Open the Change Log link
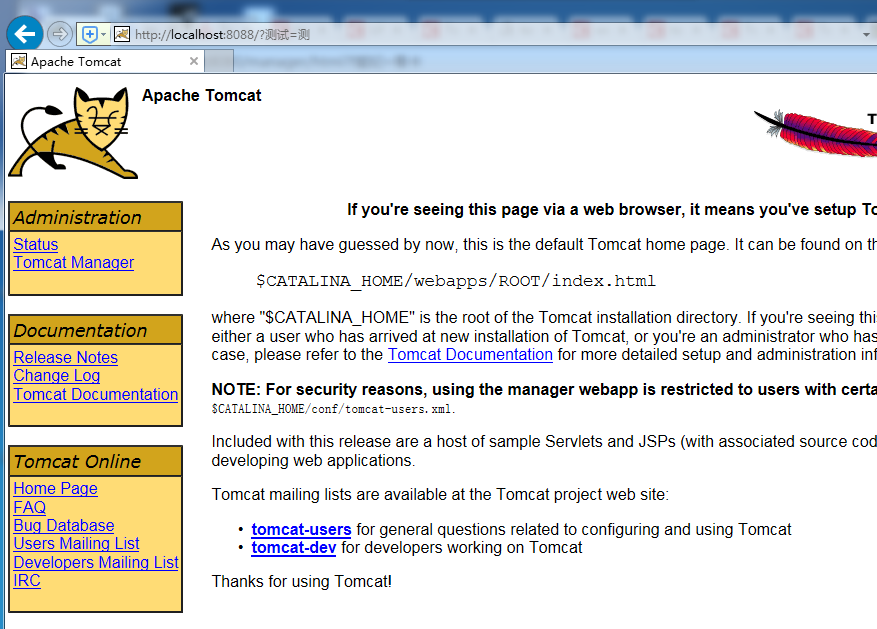The image size is (877, 629). click(56, 376)
